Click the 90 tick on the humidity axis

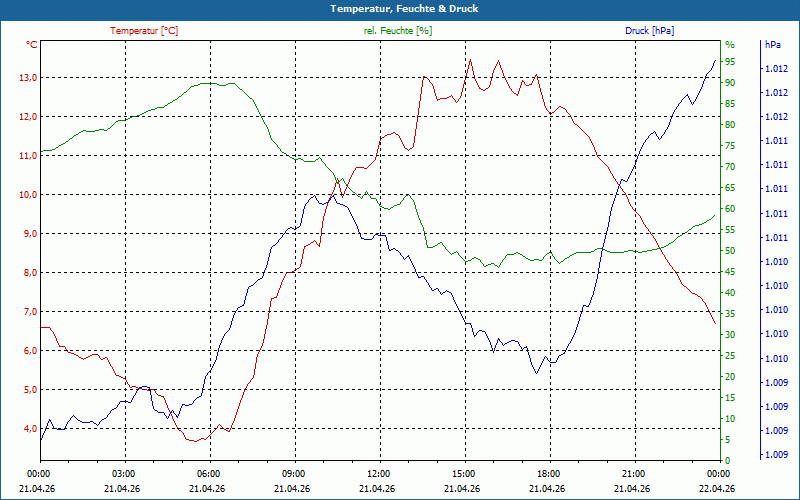(730, 83)
